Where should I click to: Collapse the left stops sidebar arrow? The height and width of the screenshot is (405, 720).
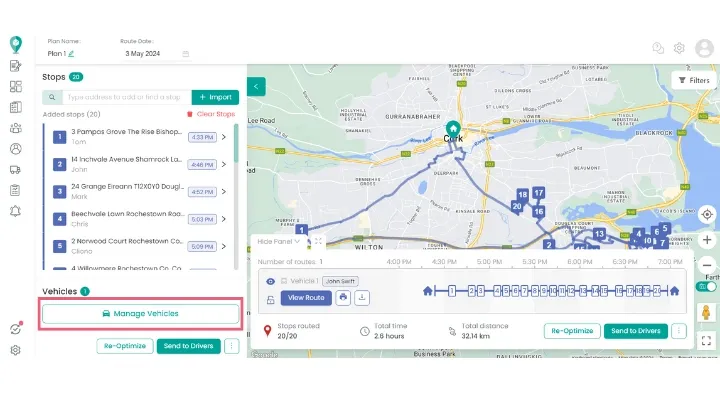pos(256,87)
